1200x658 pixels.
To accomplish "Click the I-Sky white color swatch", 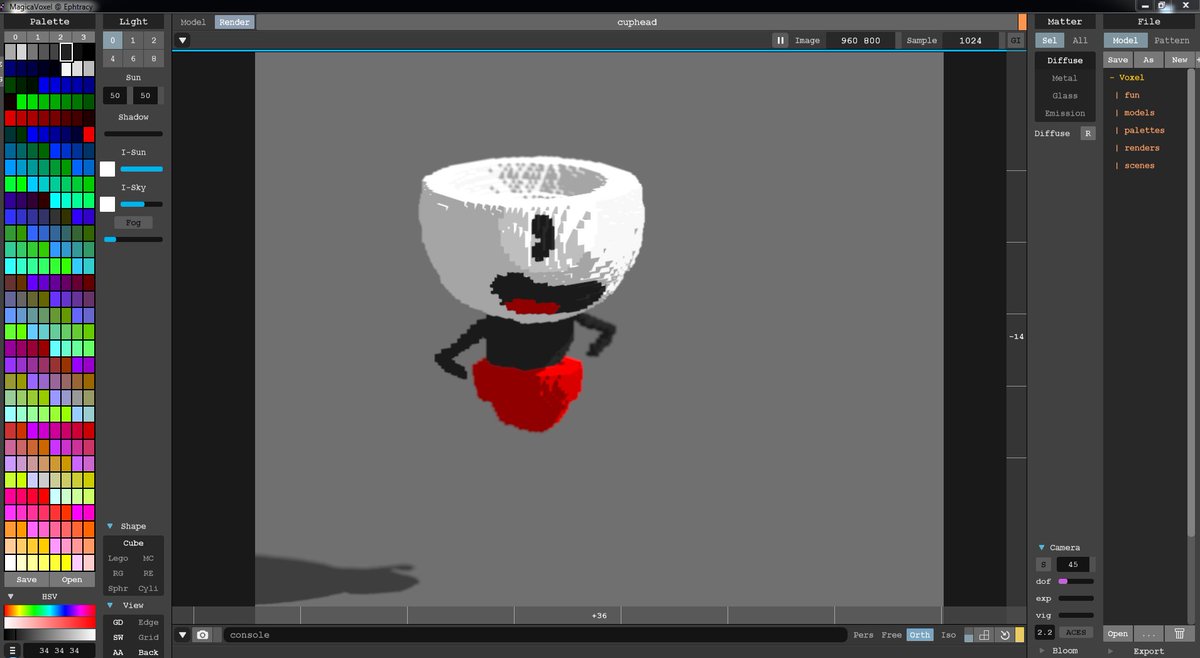I will [x=107, y=204].
